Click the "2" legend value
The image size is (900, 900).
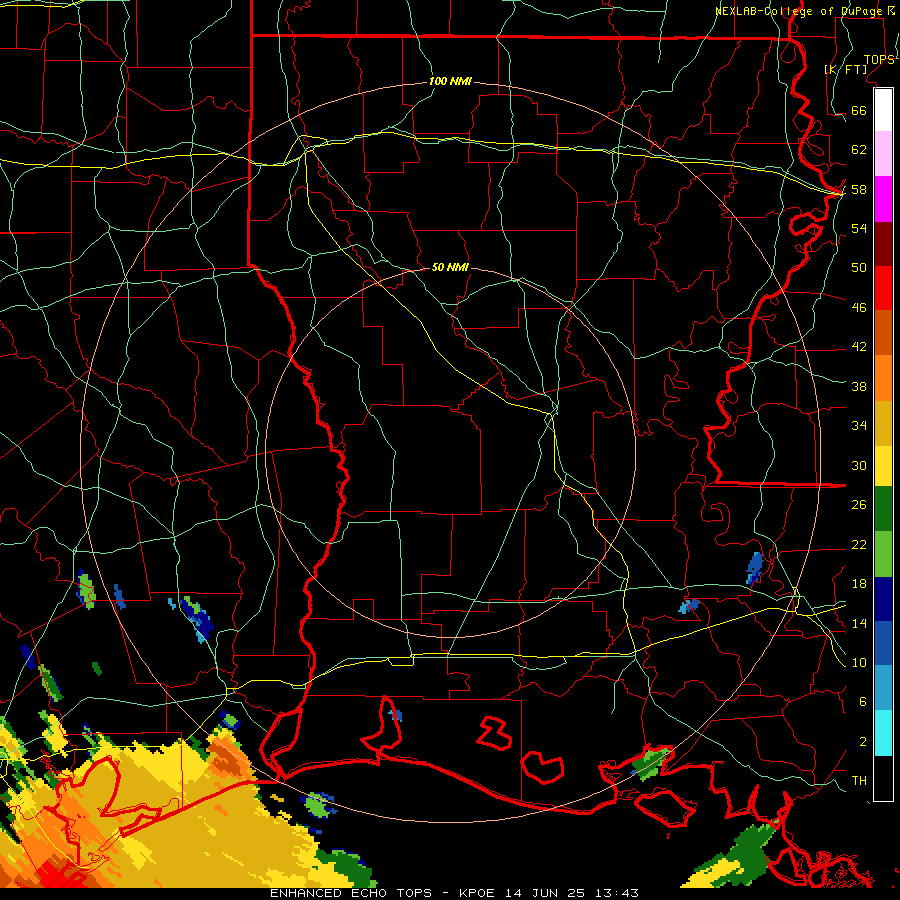click(863, 741)
